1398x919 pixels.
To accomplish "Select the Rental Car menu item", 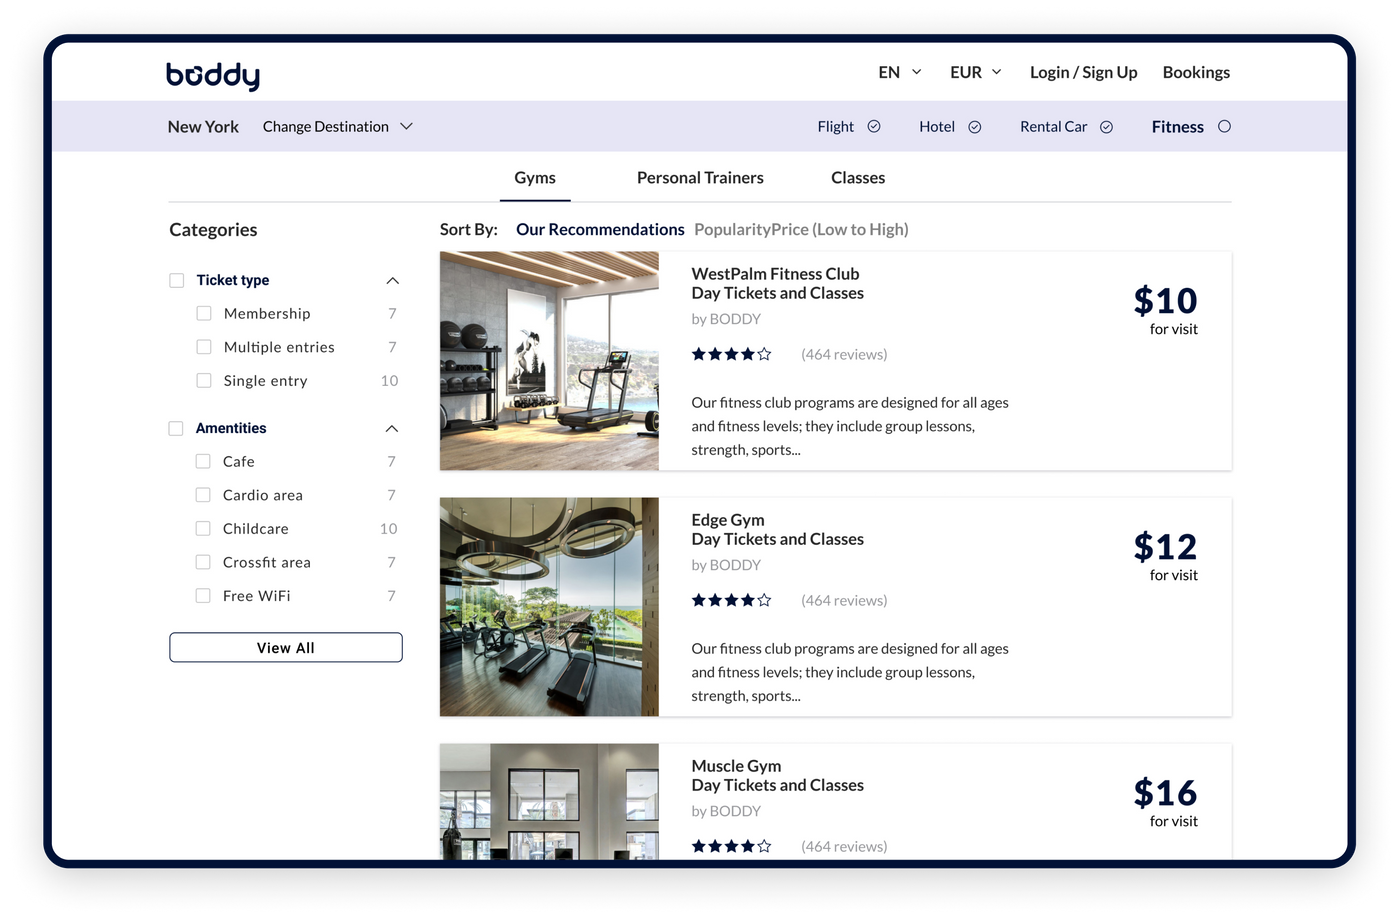I will click(x=1053, y=127).
